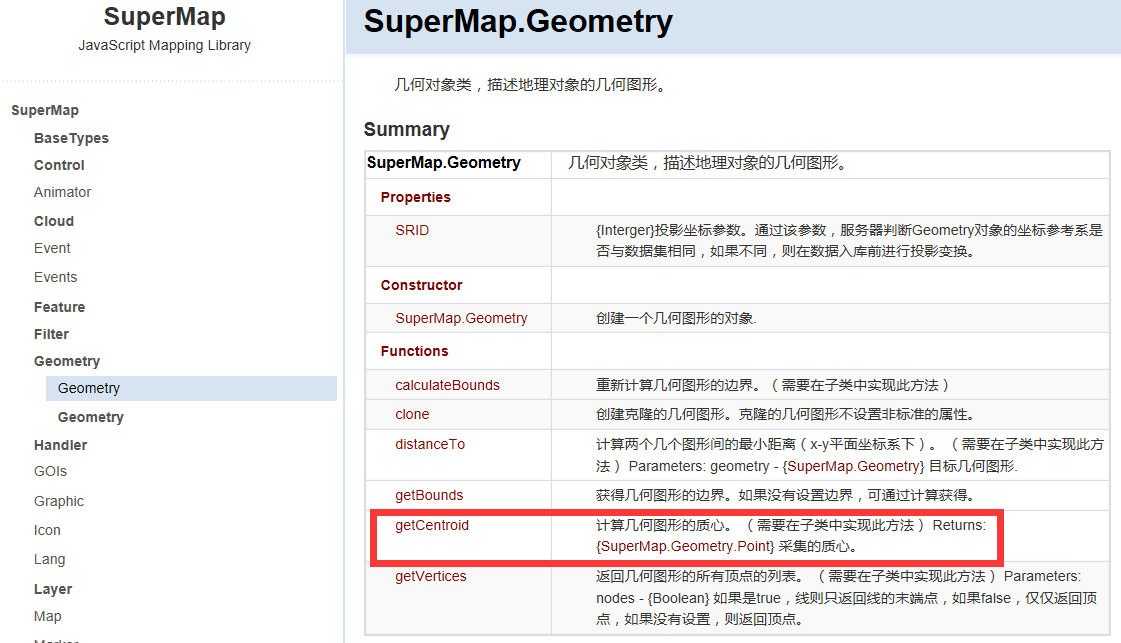Open the SRID property link

click(412, 230)
